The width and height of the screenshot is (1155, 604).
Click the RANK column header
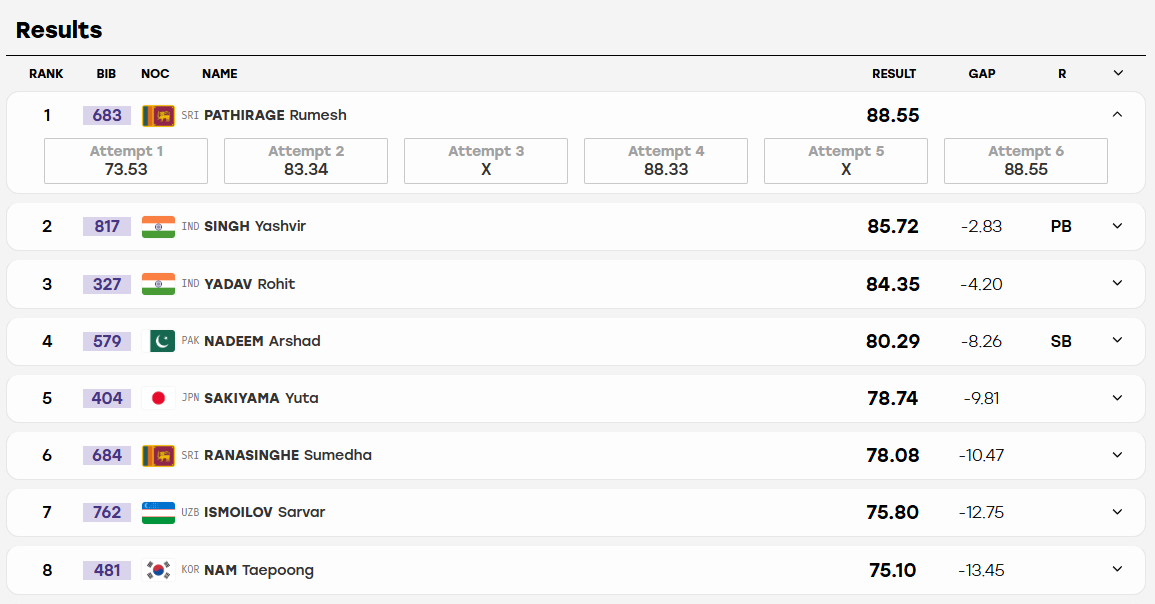pyautogui.click(x=46, y=74)
